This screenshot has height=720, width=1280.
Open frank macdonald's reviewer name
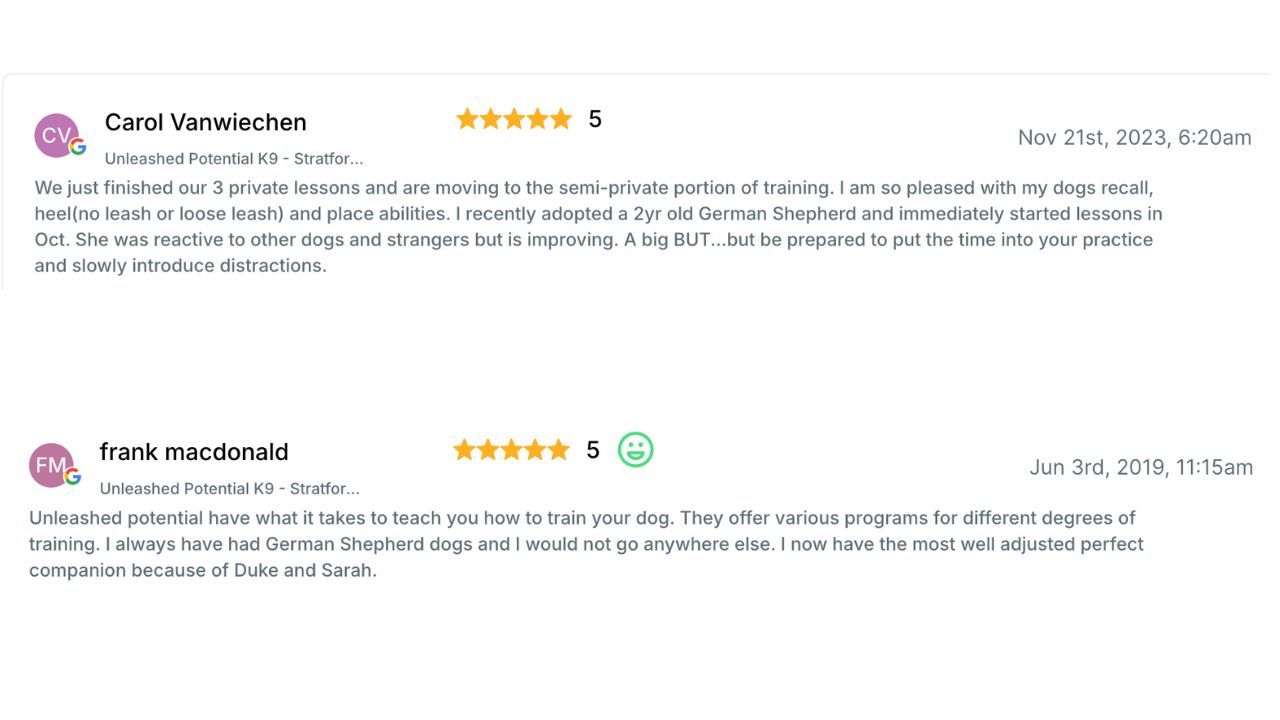(x=194, y=452)
